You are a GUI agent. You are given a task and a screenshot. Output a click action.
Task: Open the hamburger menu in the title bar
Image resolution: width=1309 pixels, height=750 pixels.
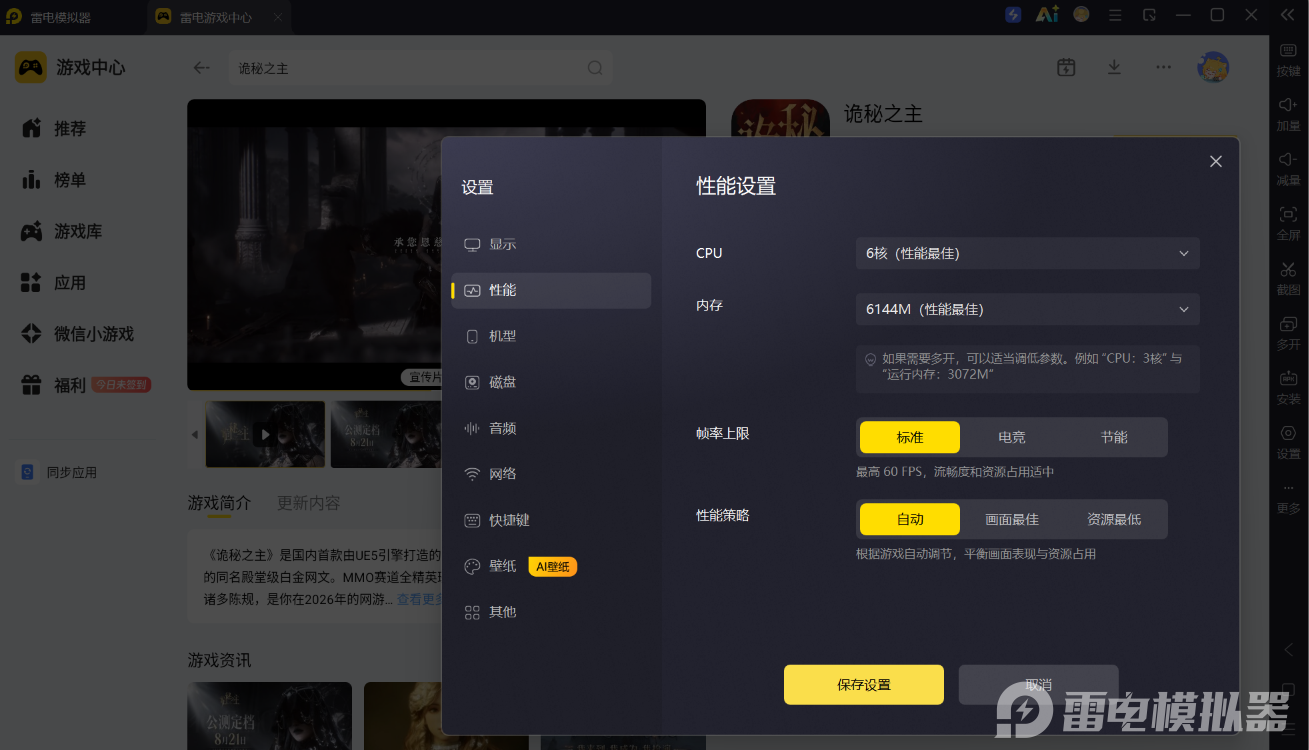pos(1115,15)
